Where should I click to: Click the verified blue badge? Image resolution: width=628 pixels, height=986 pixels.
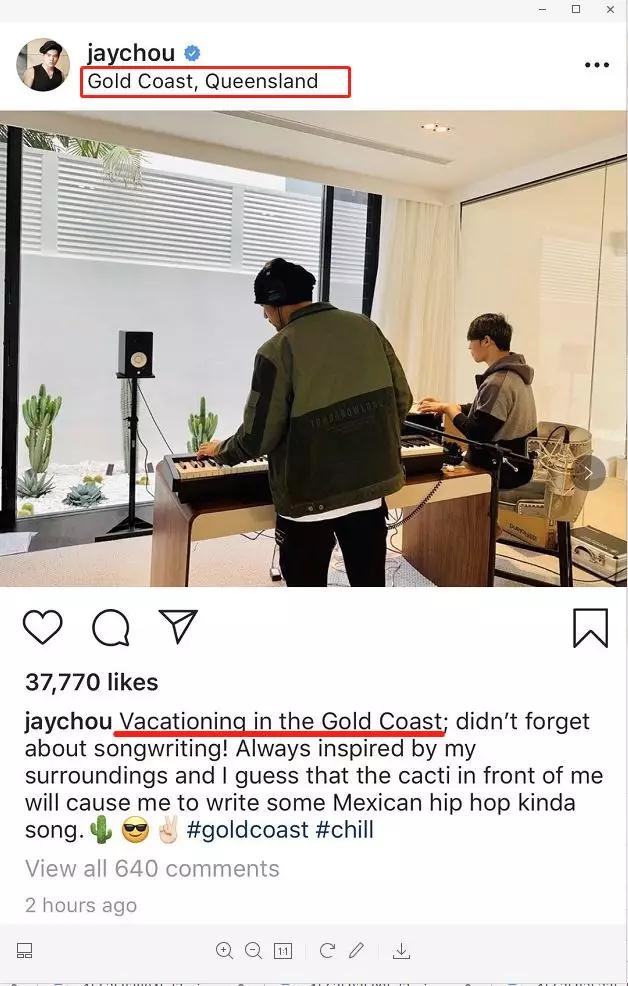pos(192,53)
